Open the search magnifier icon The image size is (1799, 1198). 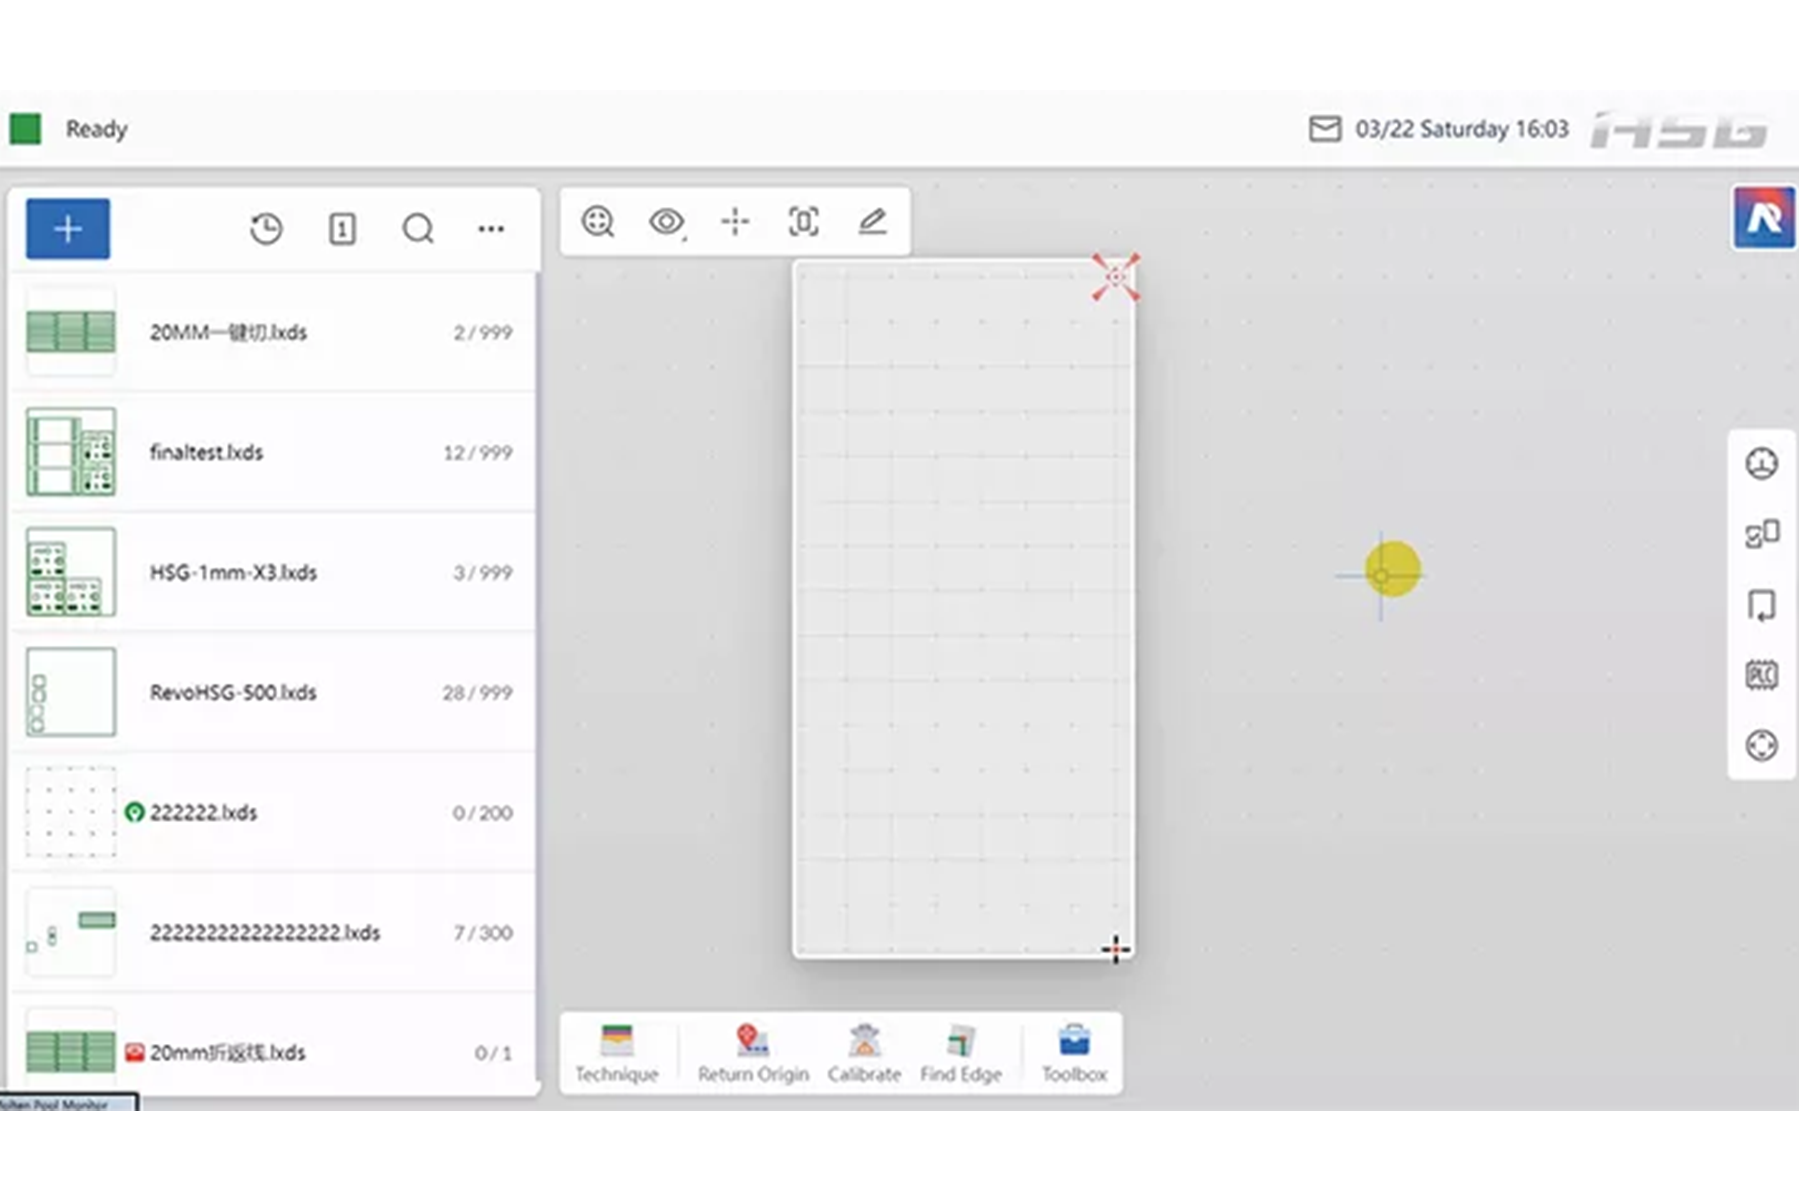[418, 229]
